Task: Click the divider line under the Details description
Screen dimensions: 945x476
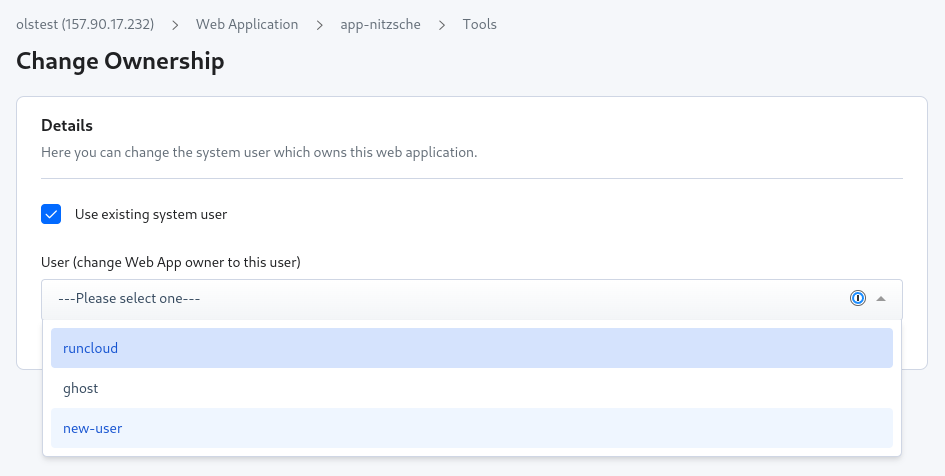Action: (x=472, y=178)
